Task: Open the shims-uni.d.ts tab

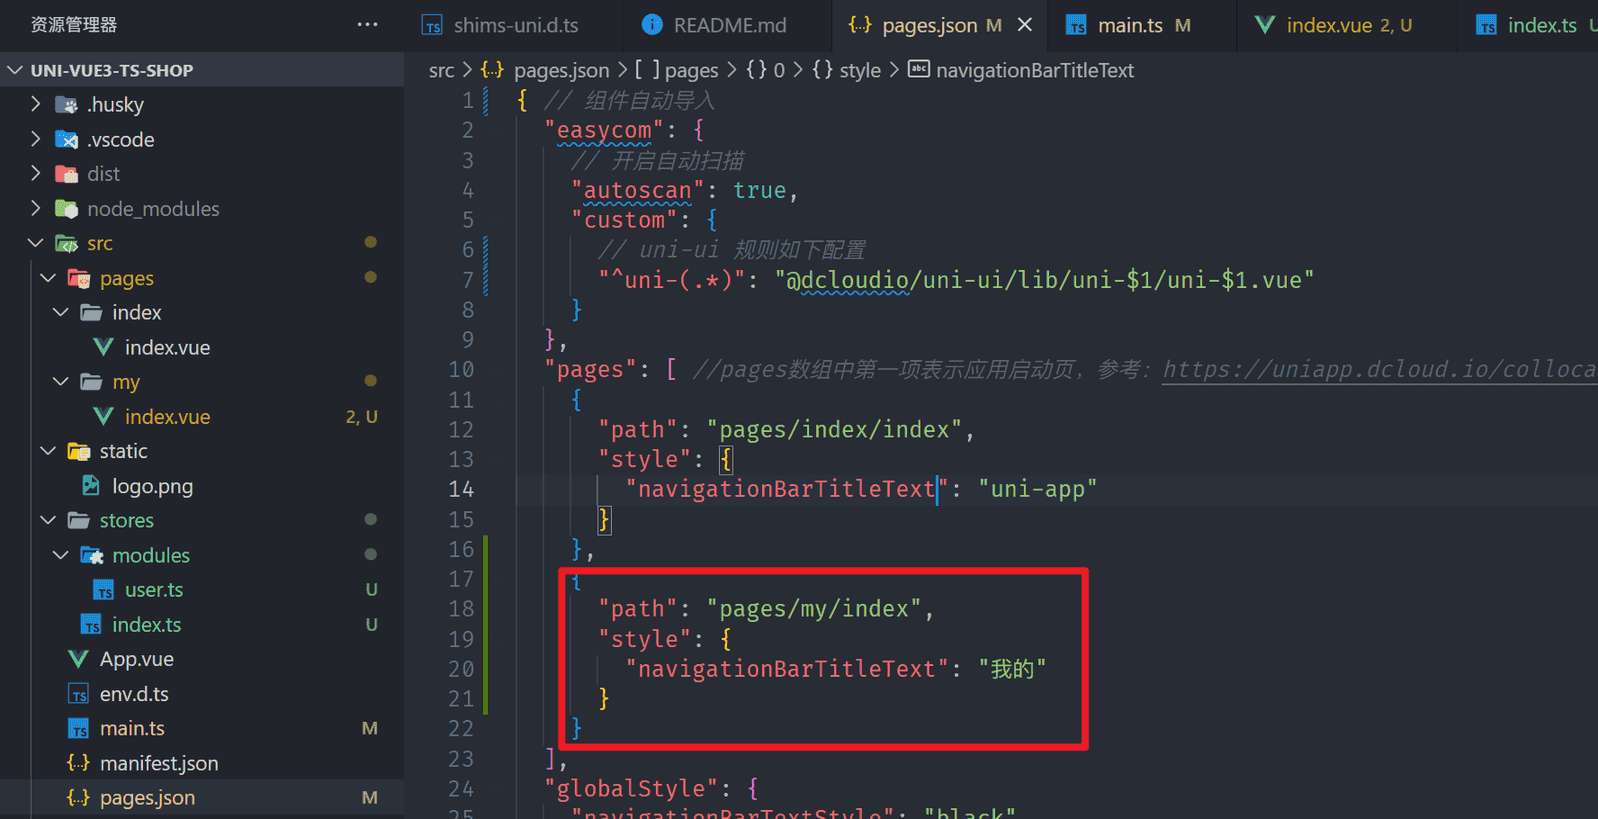Action: coord(515,25)
